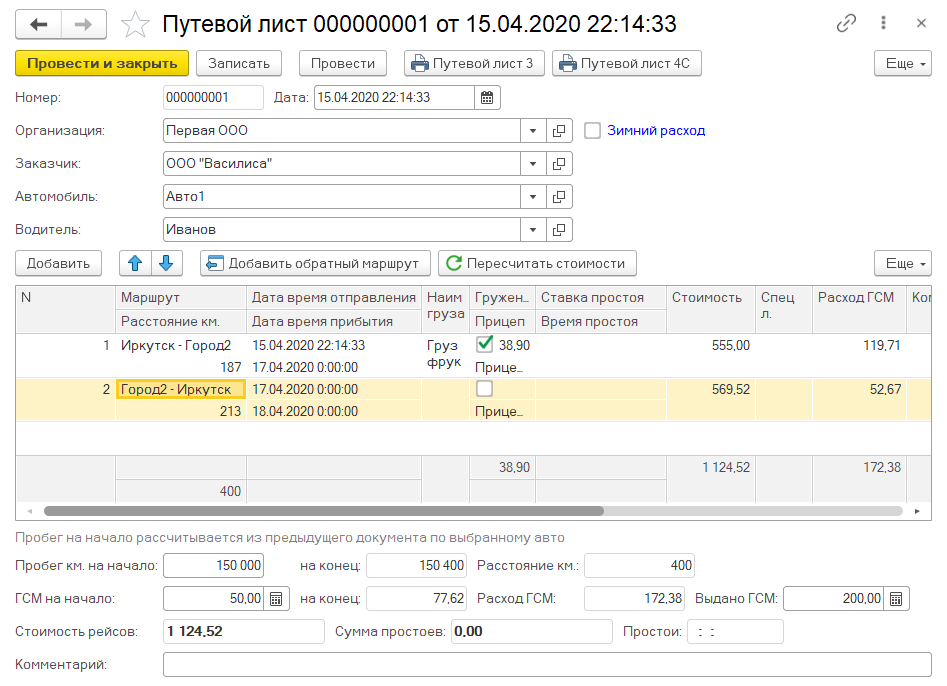The image size is (947, 686).
Task: Expand the Автомобиль dropdown
Action: point(533,196)
